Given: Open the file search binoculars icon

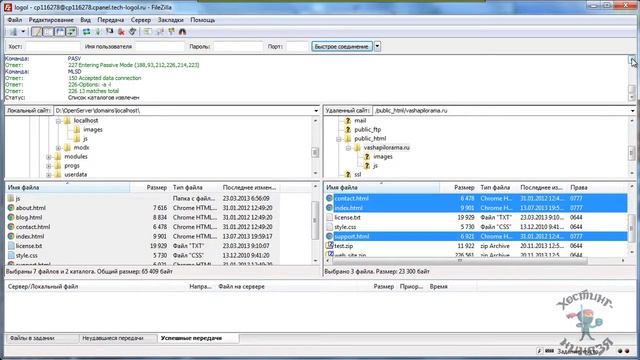Looking at the screenshot, I should click(182, 31).
